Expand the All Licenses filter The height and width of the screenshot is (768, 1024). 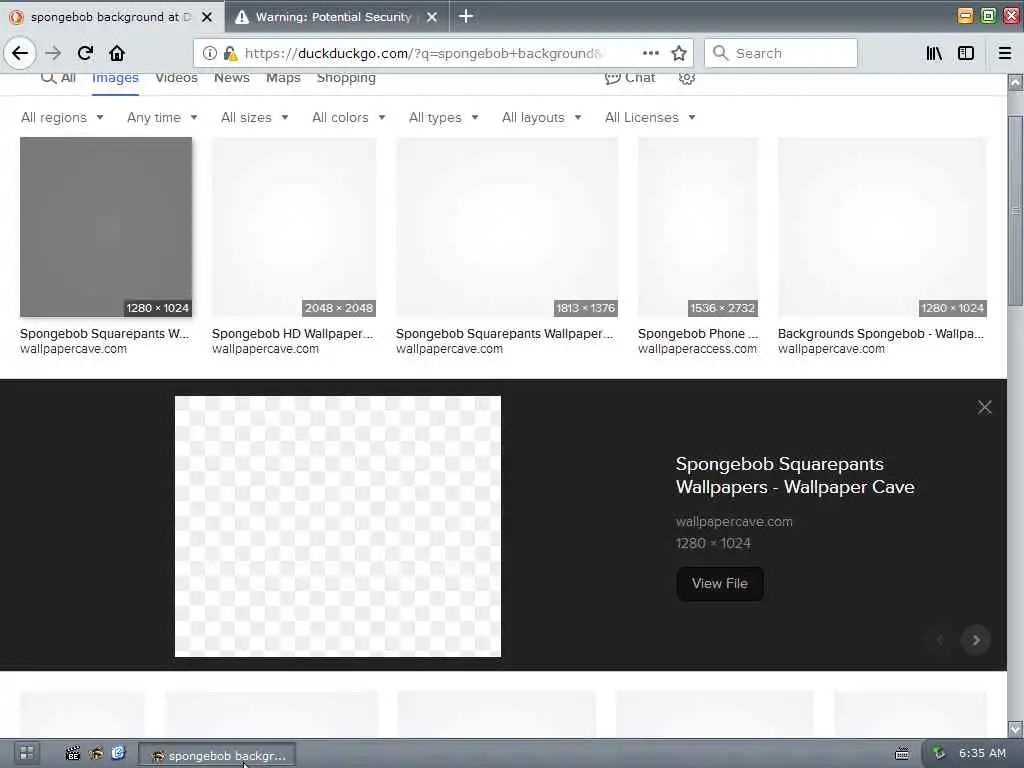click(x=650, y=118)
